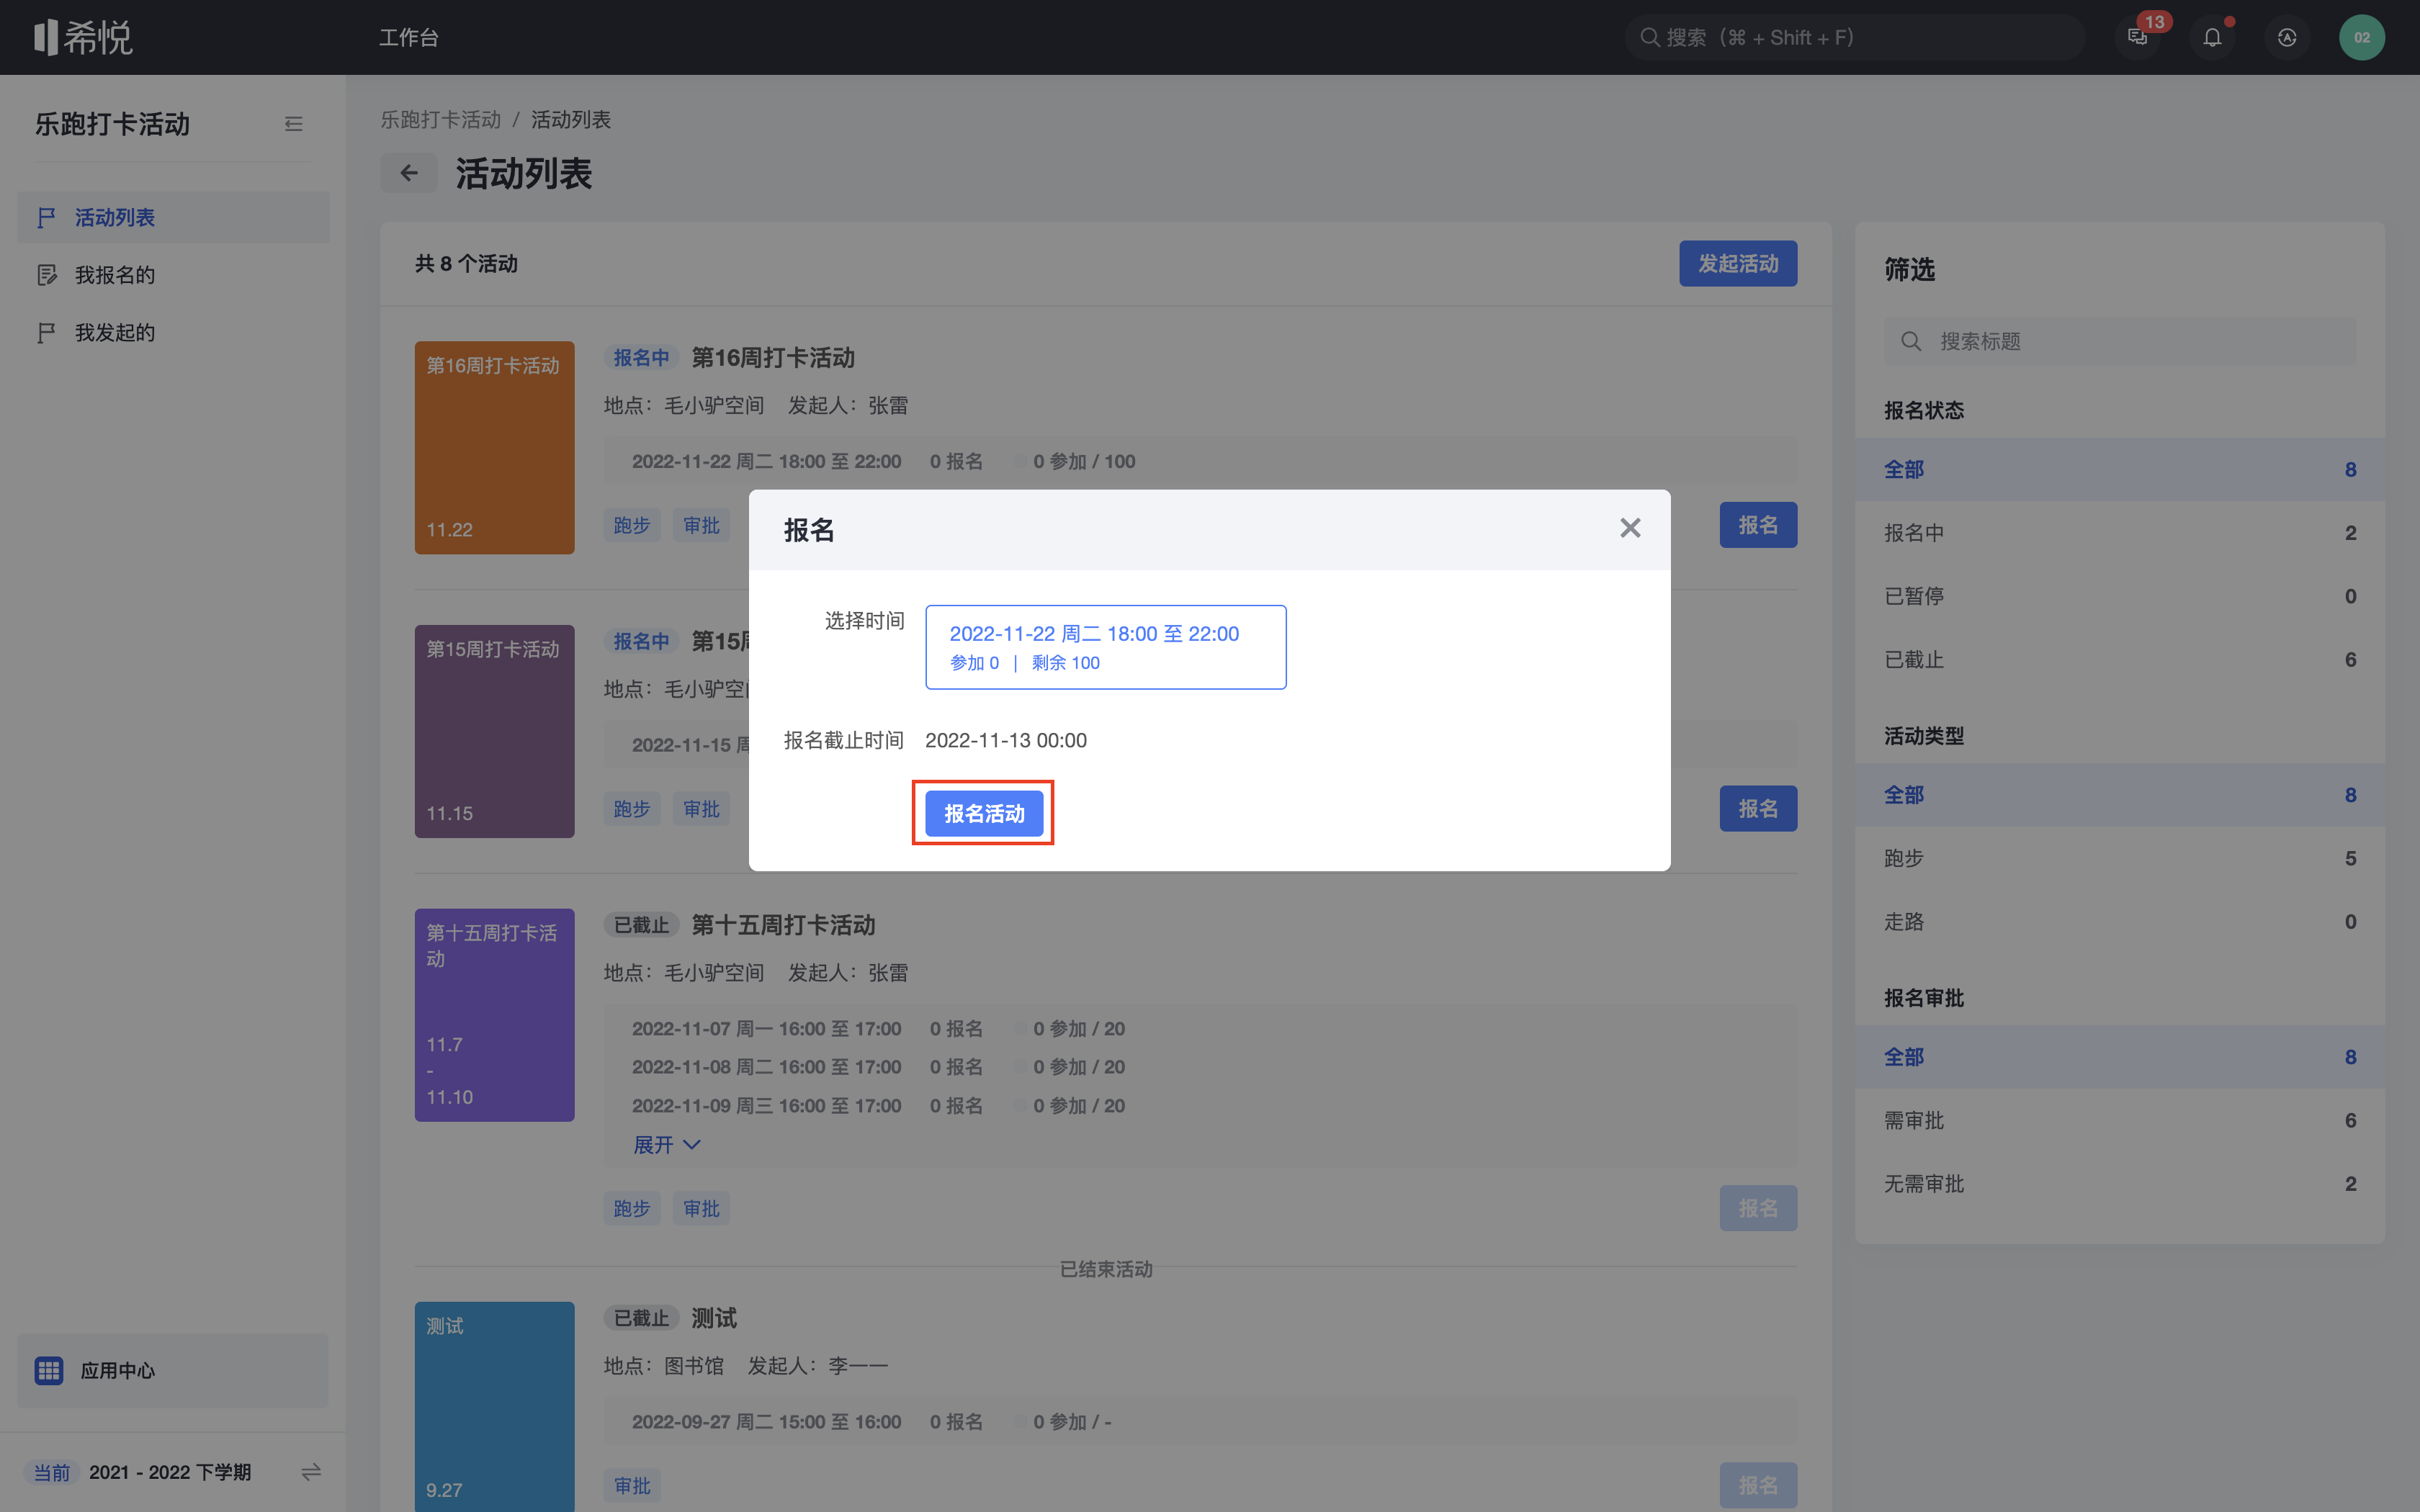This screenshot has width=2420, height=1512.
Task: Filter 报名审批 by 无需审批
Action: [2120, 1184]
